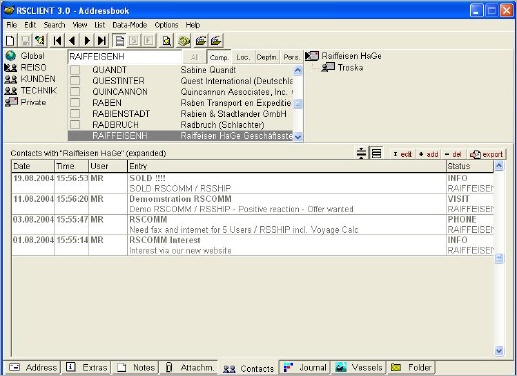Screen dimensions: 517x376
Task: Click the add contact button
Action: click(429, 154)
